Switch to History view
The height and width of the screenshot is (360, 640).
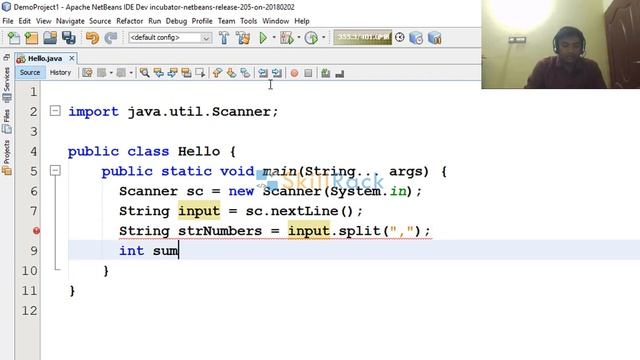coord(60,73)
